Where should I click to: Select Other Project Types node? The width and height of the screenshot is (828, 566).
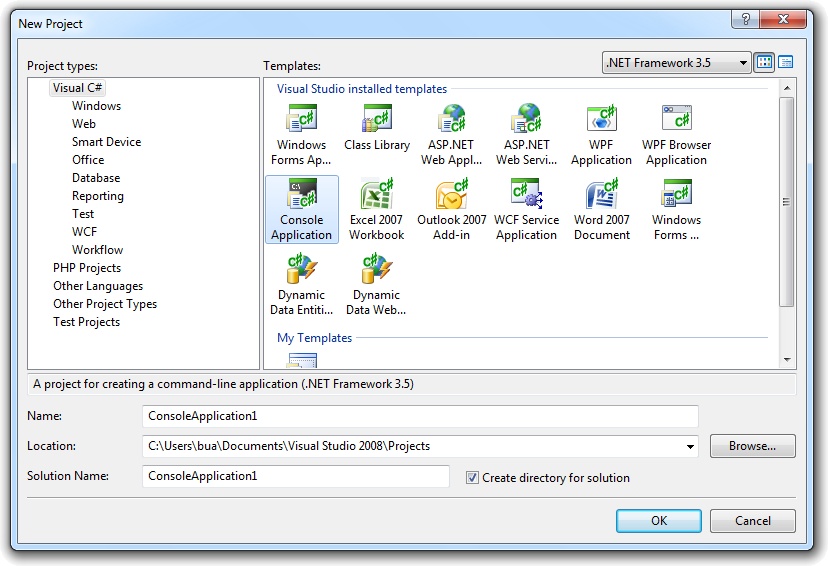click(x=105, y=304)
